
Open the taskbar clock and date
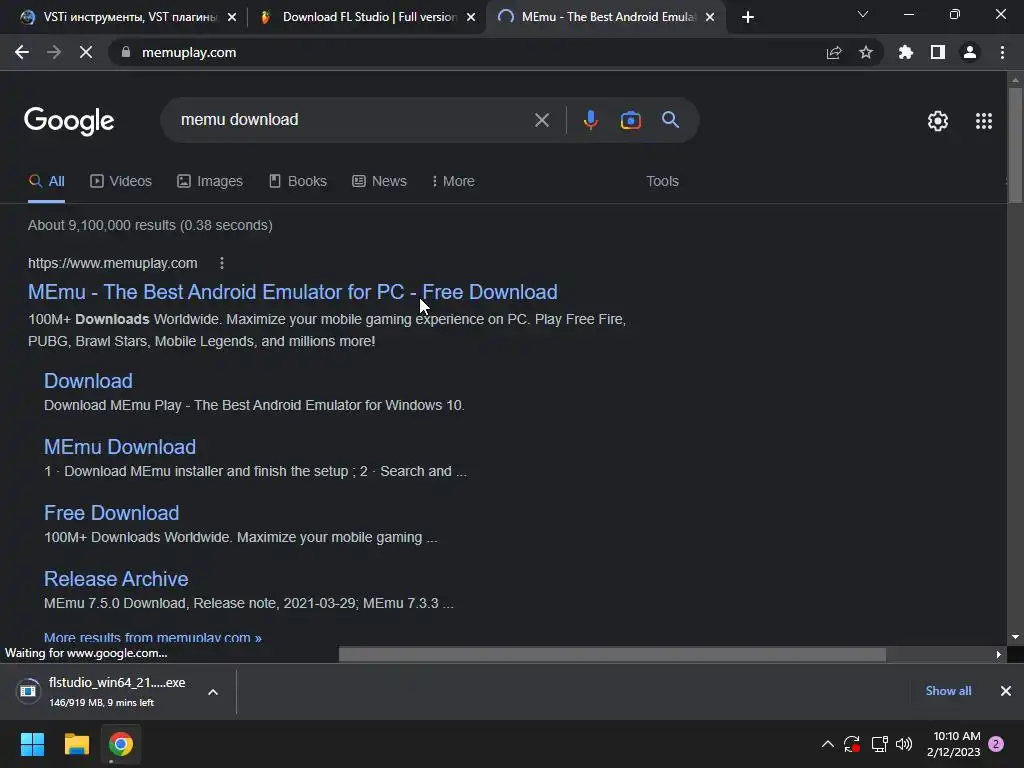click(x=953, y=744)
